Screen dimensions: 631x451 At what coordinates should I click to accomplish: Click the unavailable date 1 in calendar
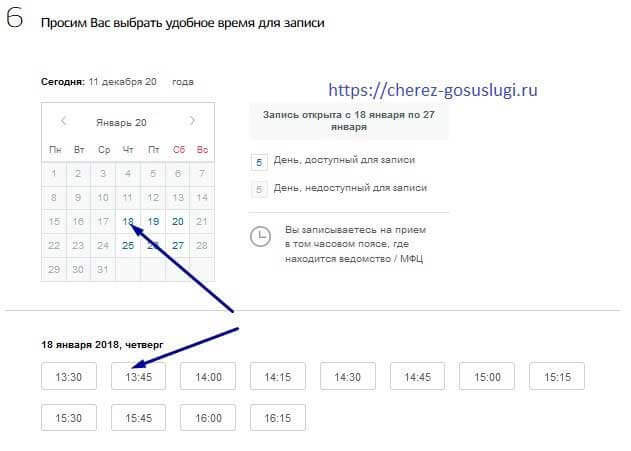click(x=54, y=174)
